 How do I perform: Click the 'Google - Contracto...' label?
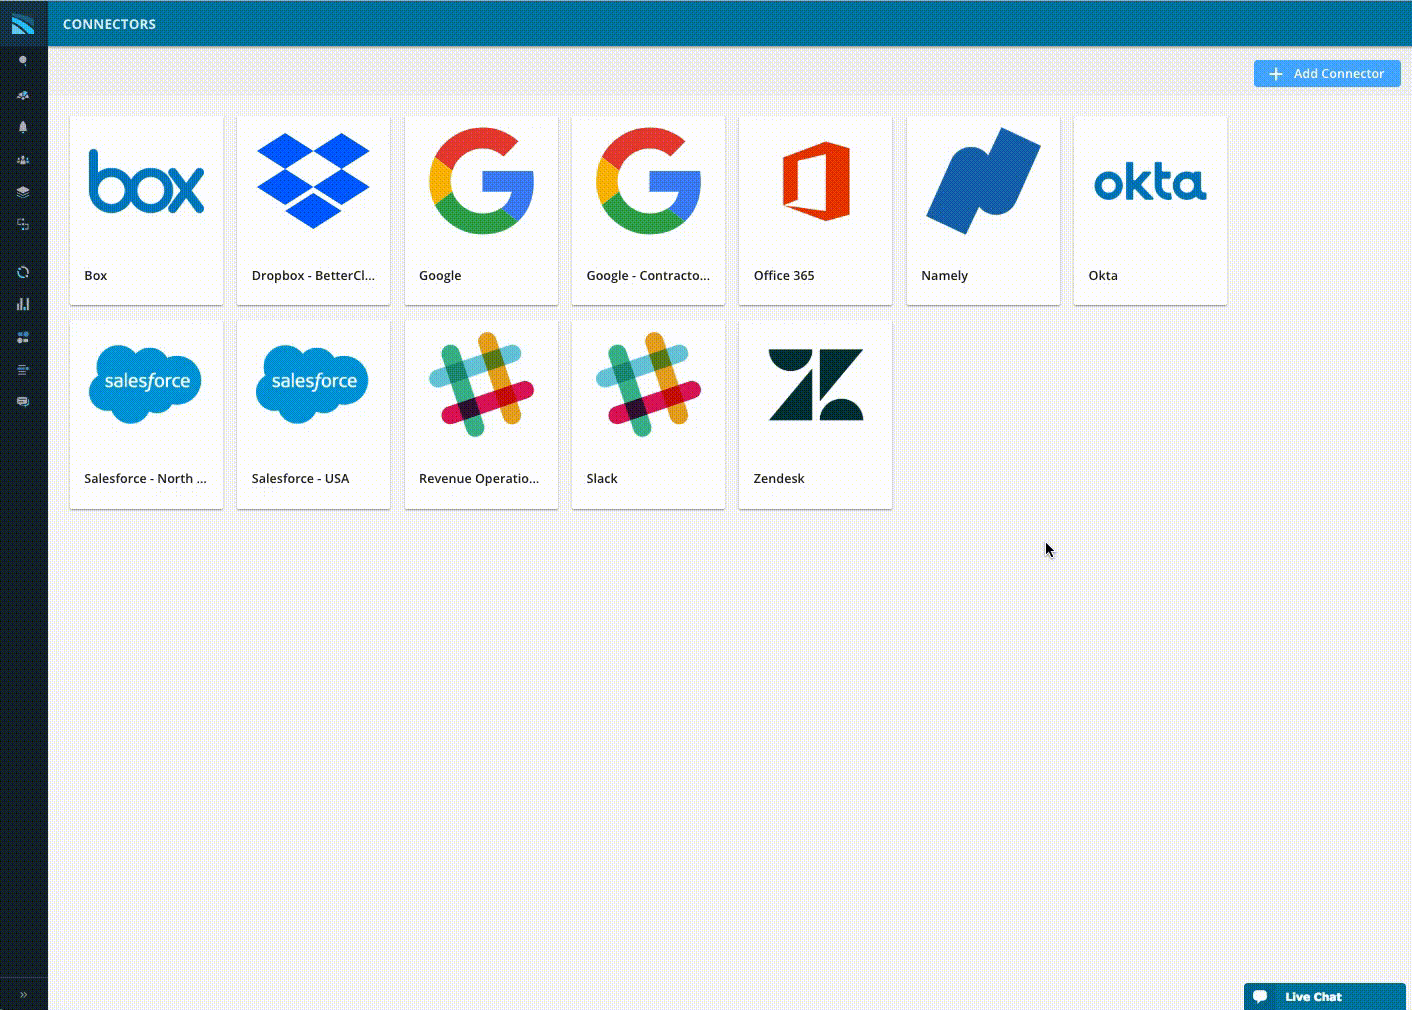648,276
